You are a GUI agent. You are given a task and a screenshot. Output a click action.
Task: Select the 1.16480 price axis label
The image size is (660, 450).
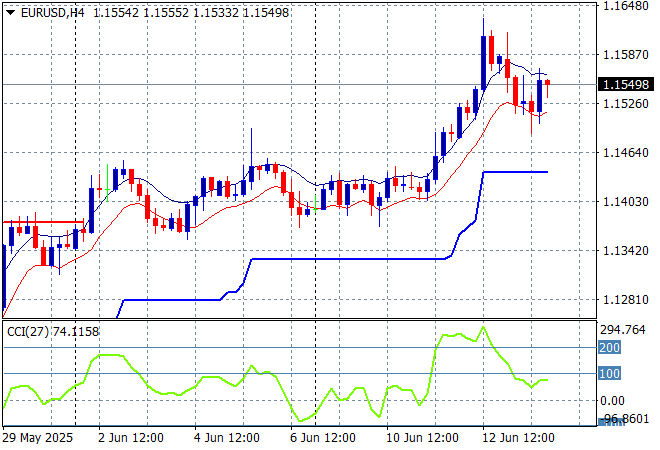point(626,6)
